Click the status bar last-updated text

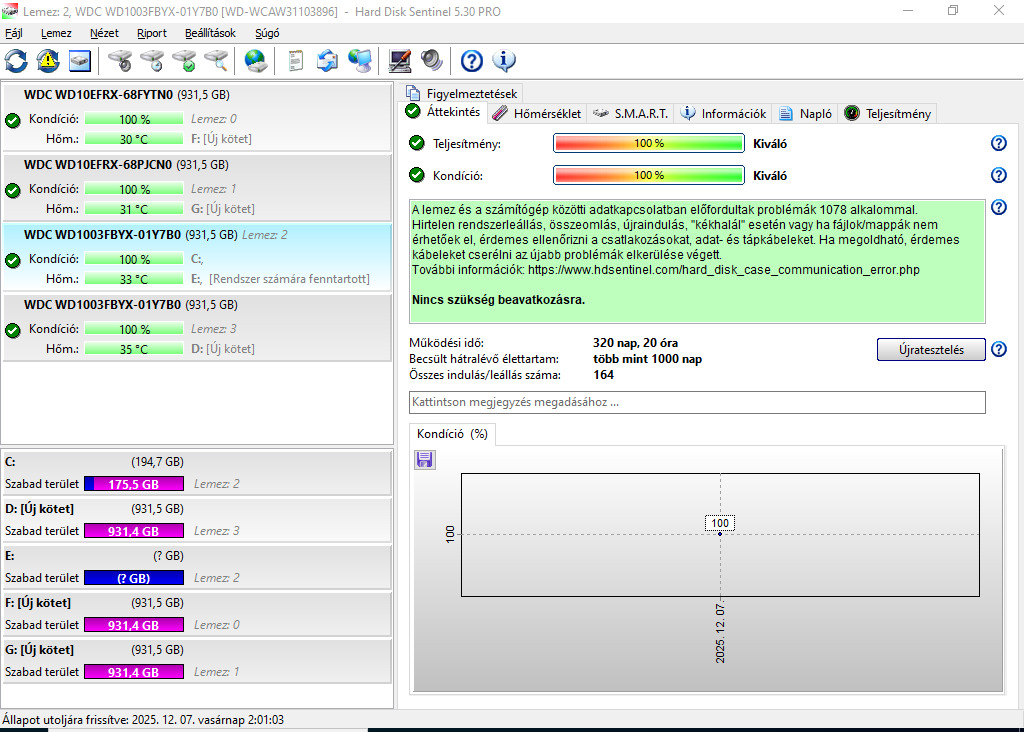click(x=143, y=720)
